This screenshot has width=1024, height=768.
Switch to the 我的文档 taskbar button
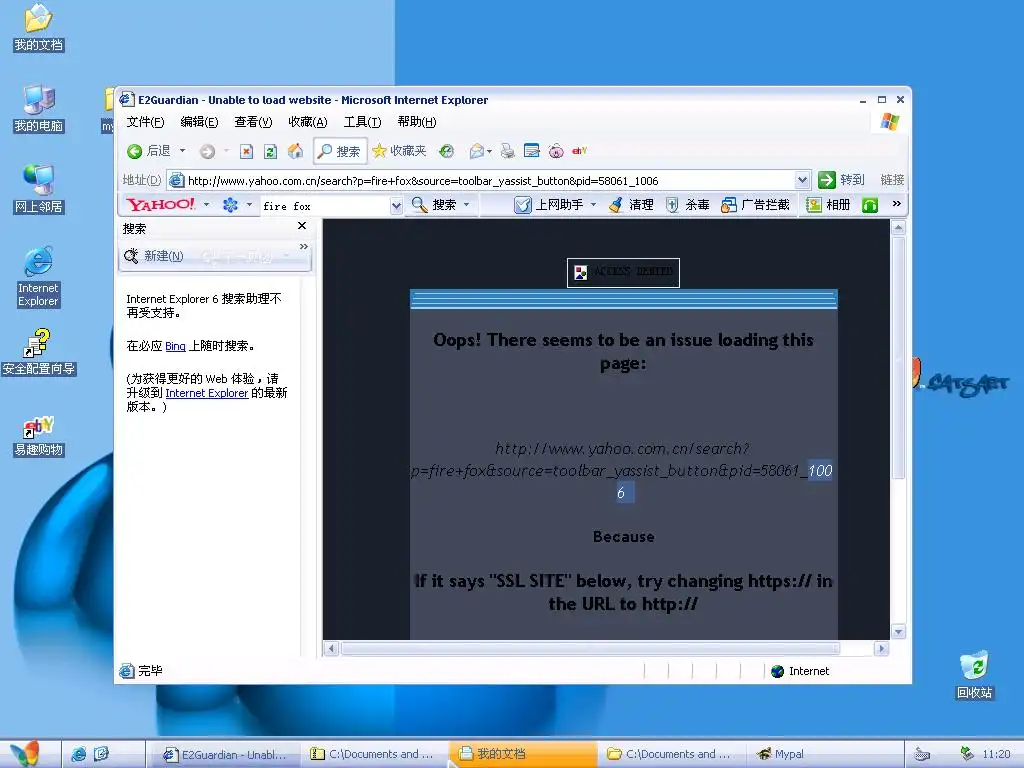523,754
